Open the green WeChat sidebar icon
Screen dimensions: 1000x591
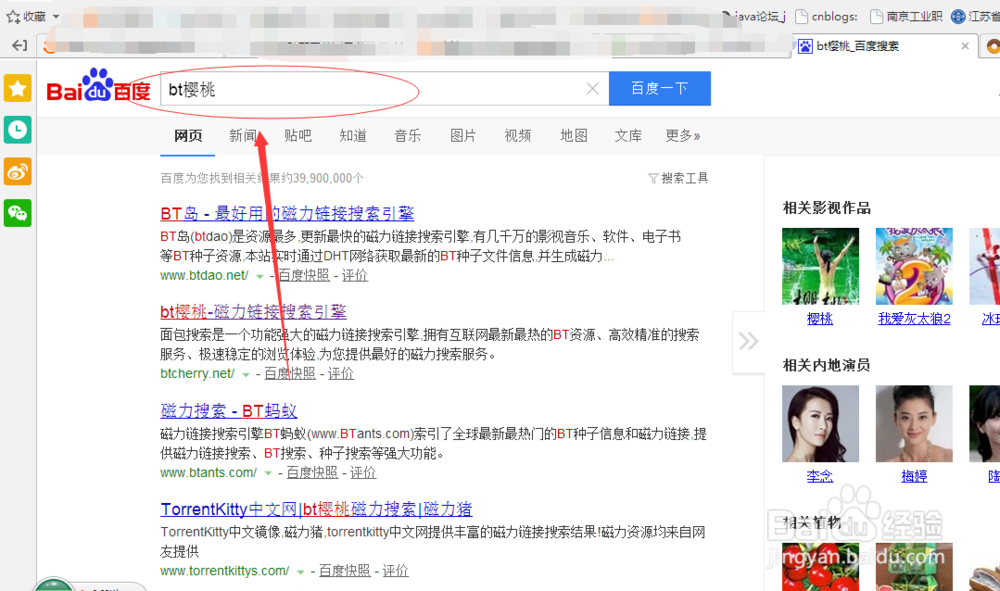click(17, 213)
